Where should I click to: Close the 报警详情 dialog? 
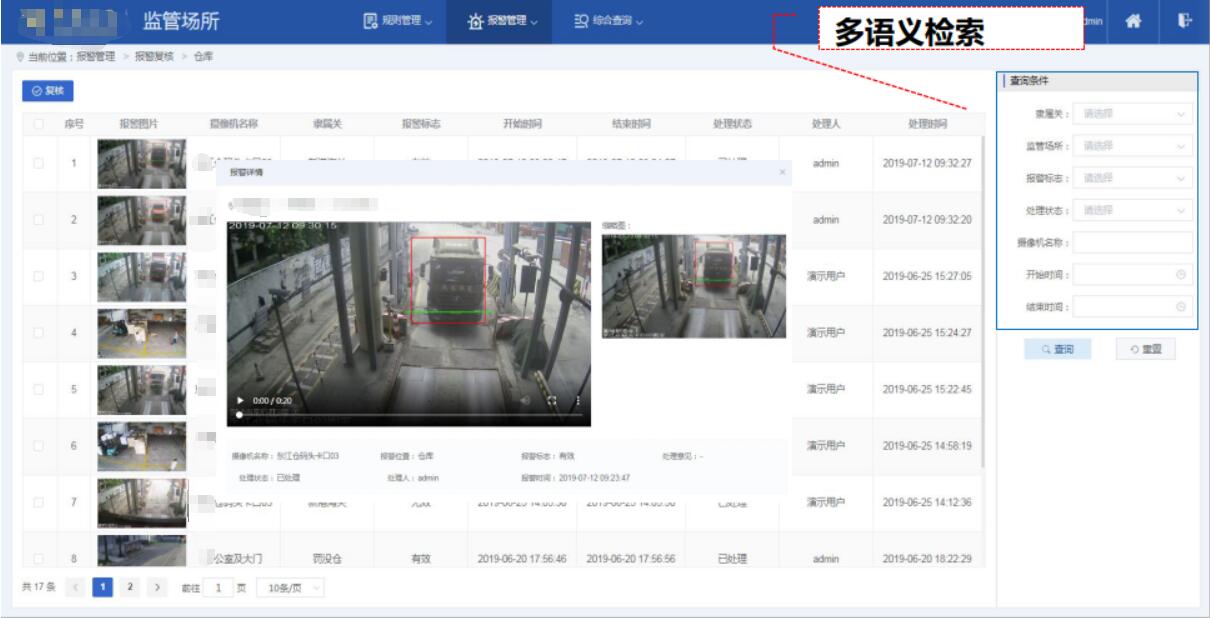(782, 172)
